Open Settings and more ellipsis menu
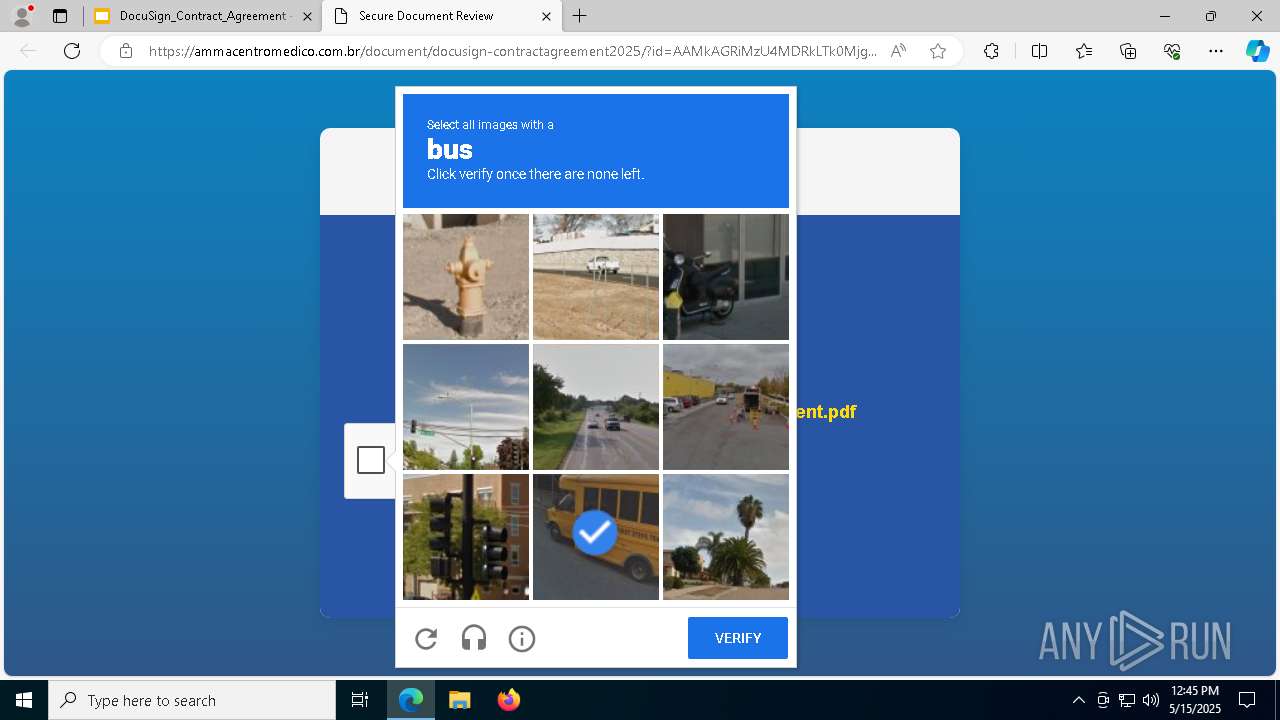The image size is (1280, 720). coord(1216,51)
